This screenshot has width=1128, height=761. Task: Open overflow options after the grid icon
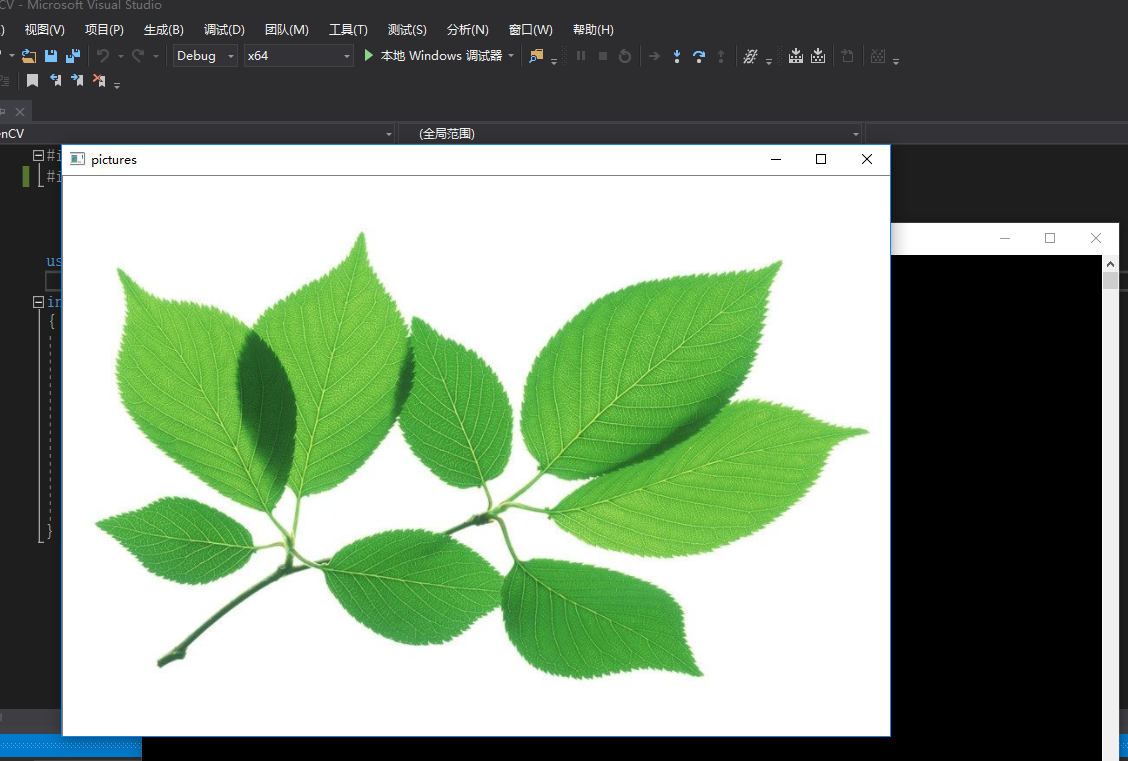(896, 60)
